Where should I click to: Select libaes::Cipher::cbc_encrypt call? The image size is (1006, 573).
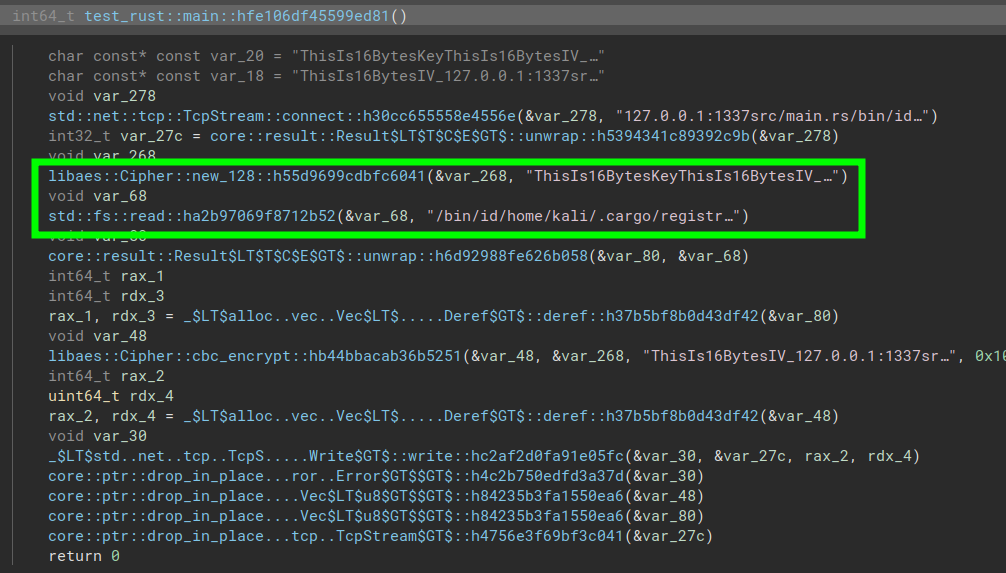(x=255, y=356)
